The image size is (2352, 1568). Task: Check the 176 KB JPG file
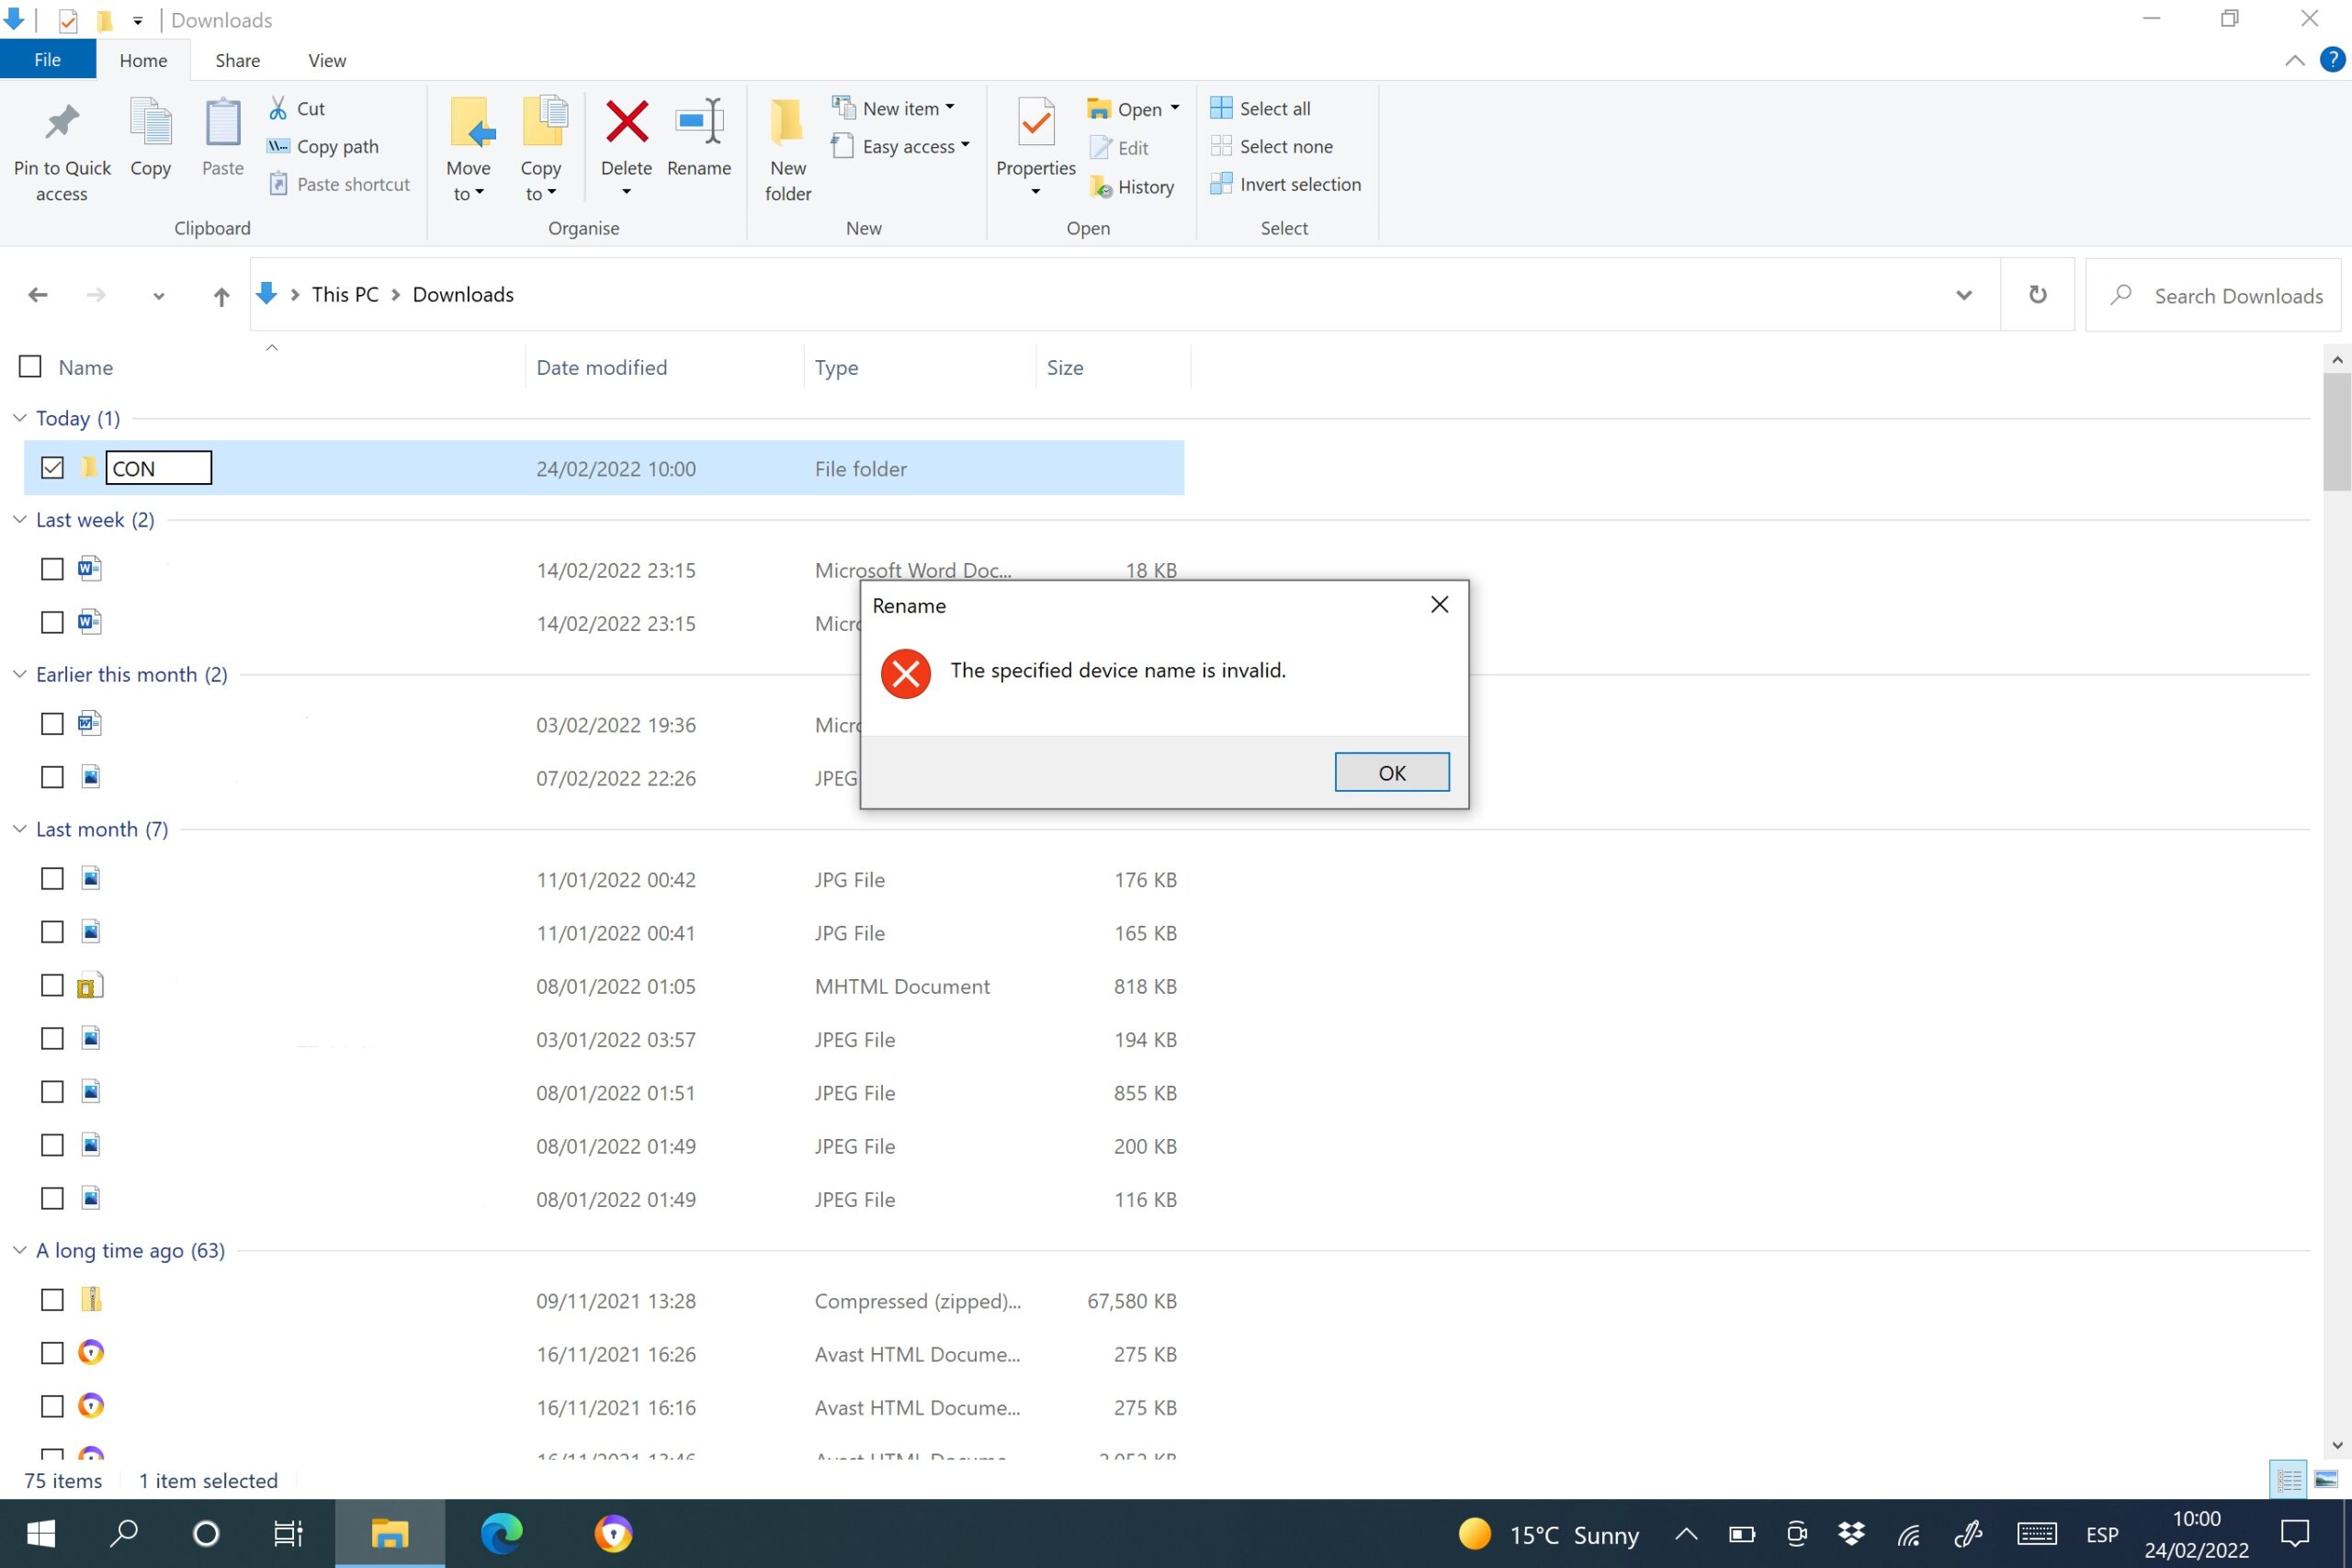52,879
